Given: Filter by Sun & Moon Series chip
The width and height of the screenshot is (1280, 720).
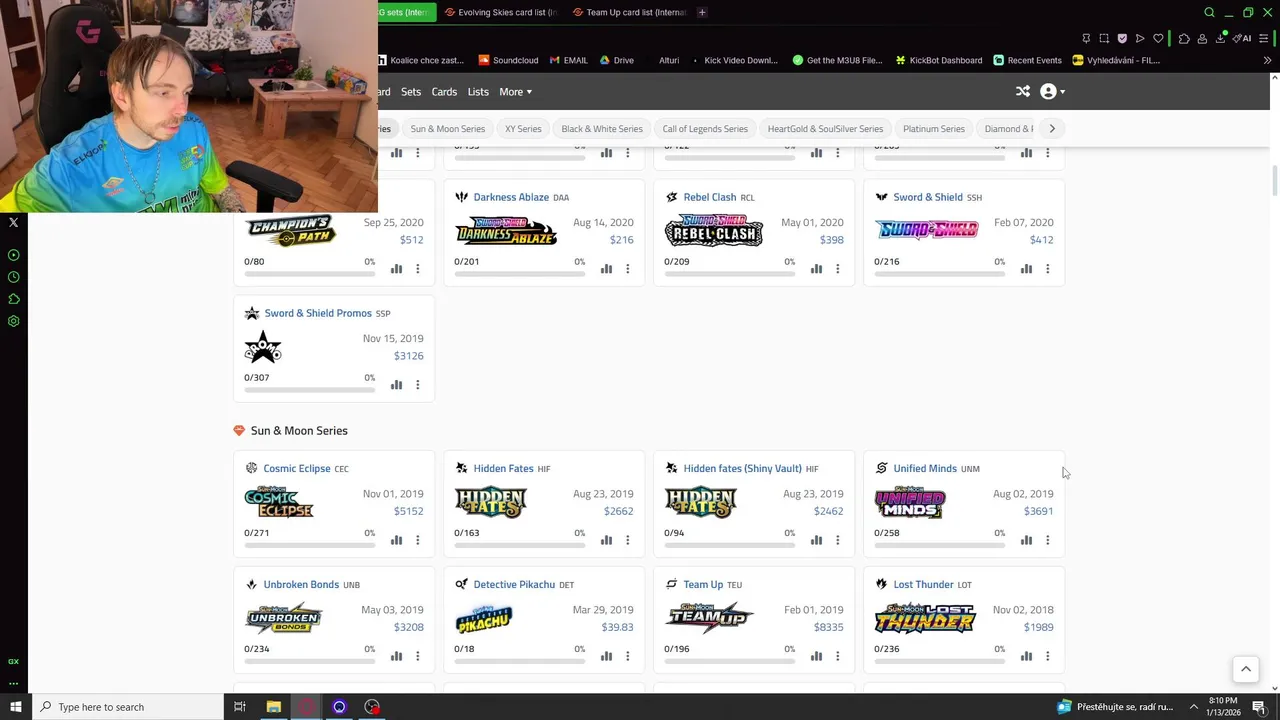Looking at the screenshot, I should click(447, 129).
